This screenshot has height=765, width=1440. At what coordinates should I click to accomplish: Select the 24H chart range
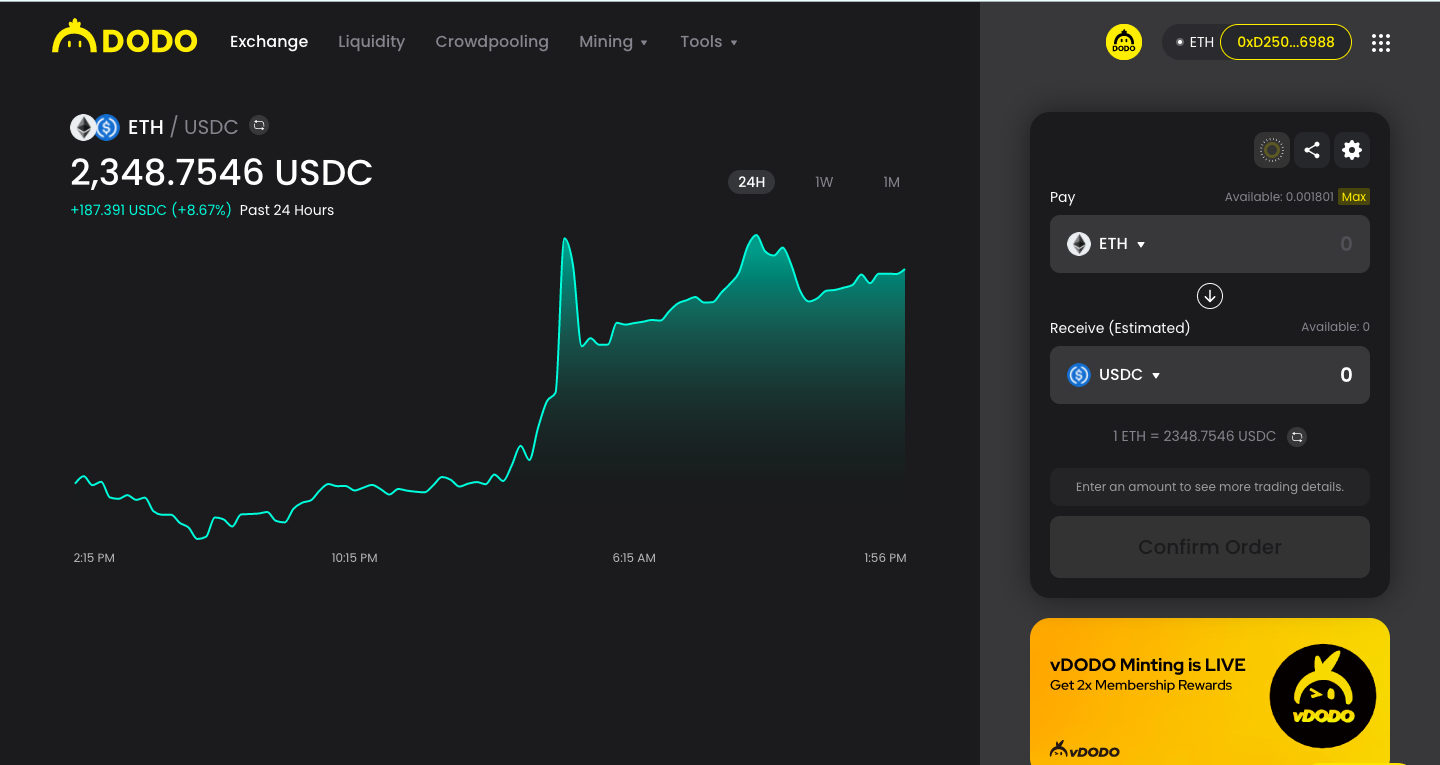[751, 182]
